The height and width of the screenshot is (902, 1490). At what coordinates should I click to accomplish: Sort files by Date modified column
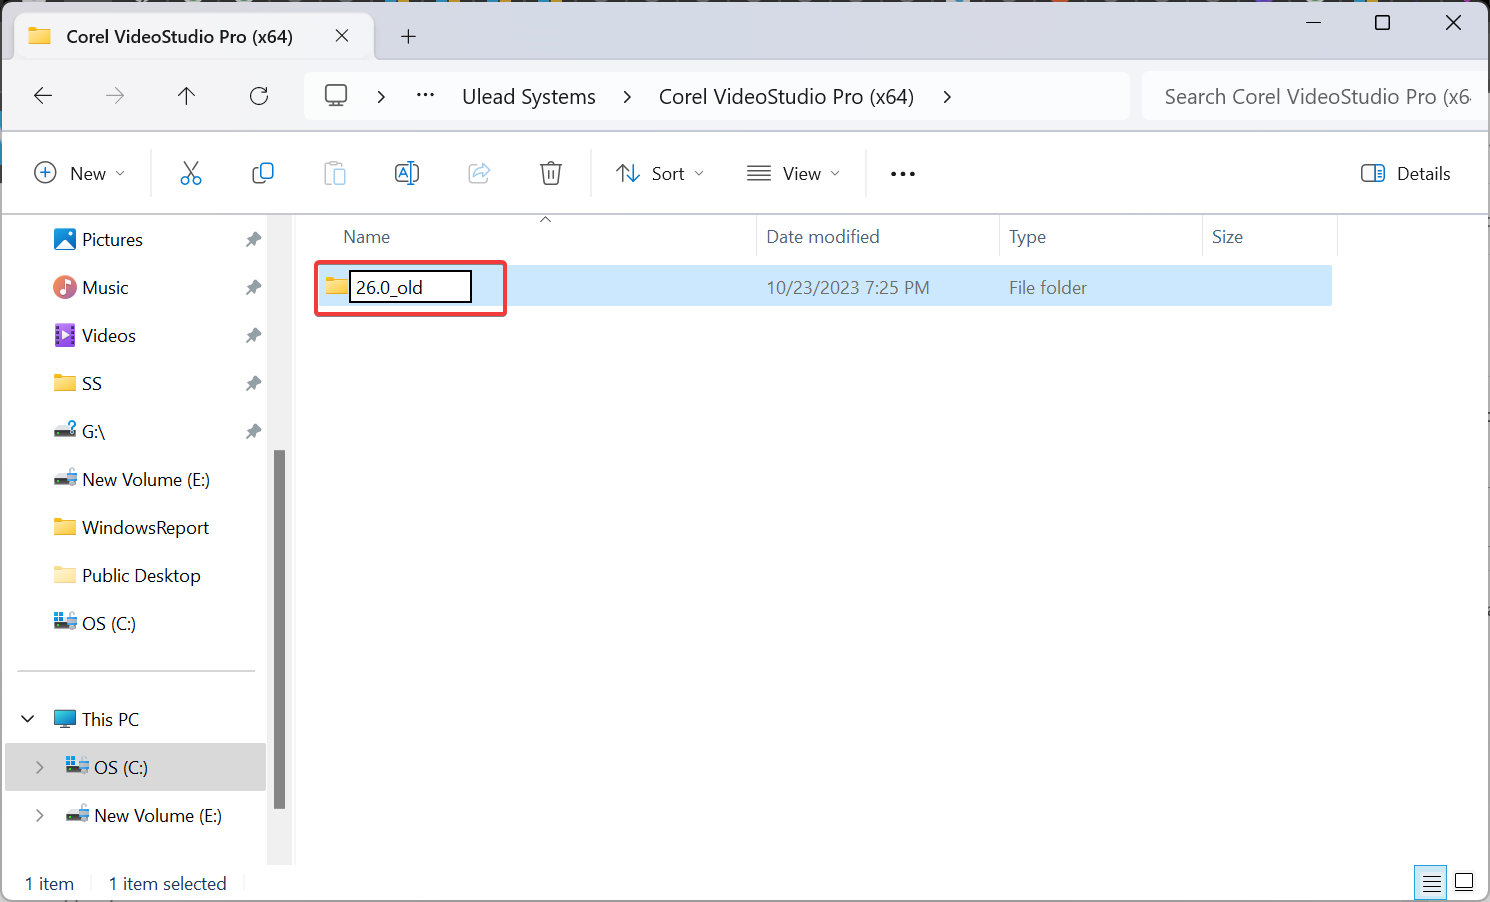[823, 237]
